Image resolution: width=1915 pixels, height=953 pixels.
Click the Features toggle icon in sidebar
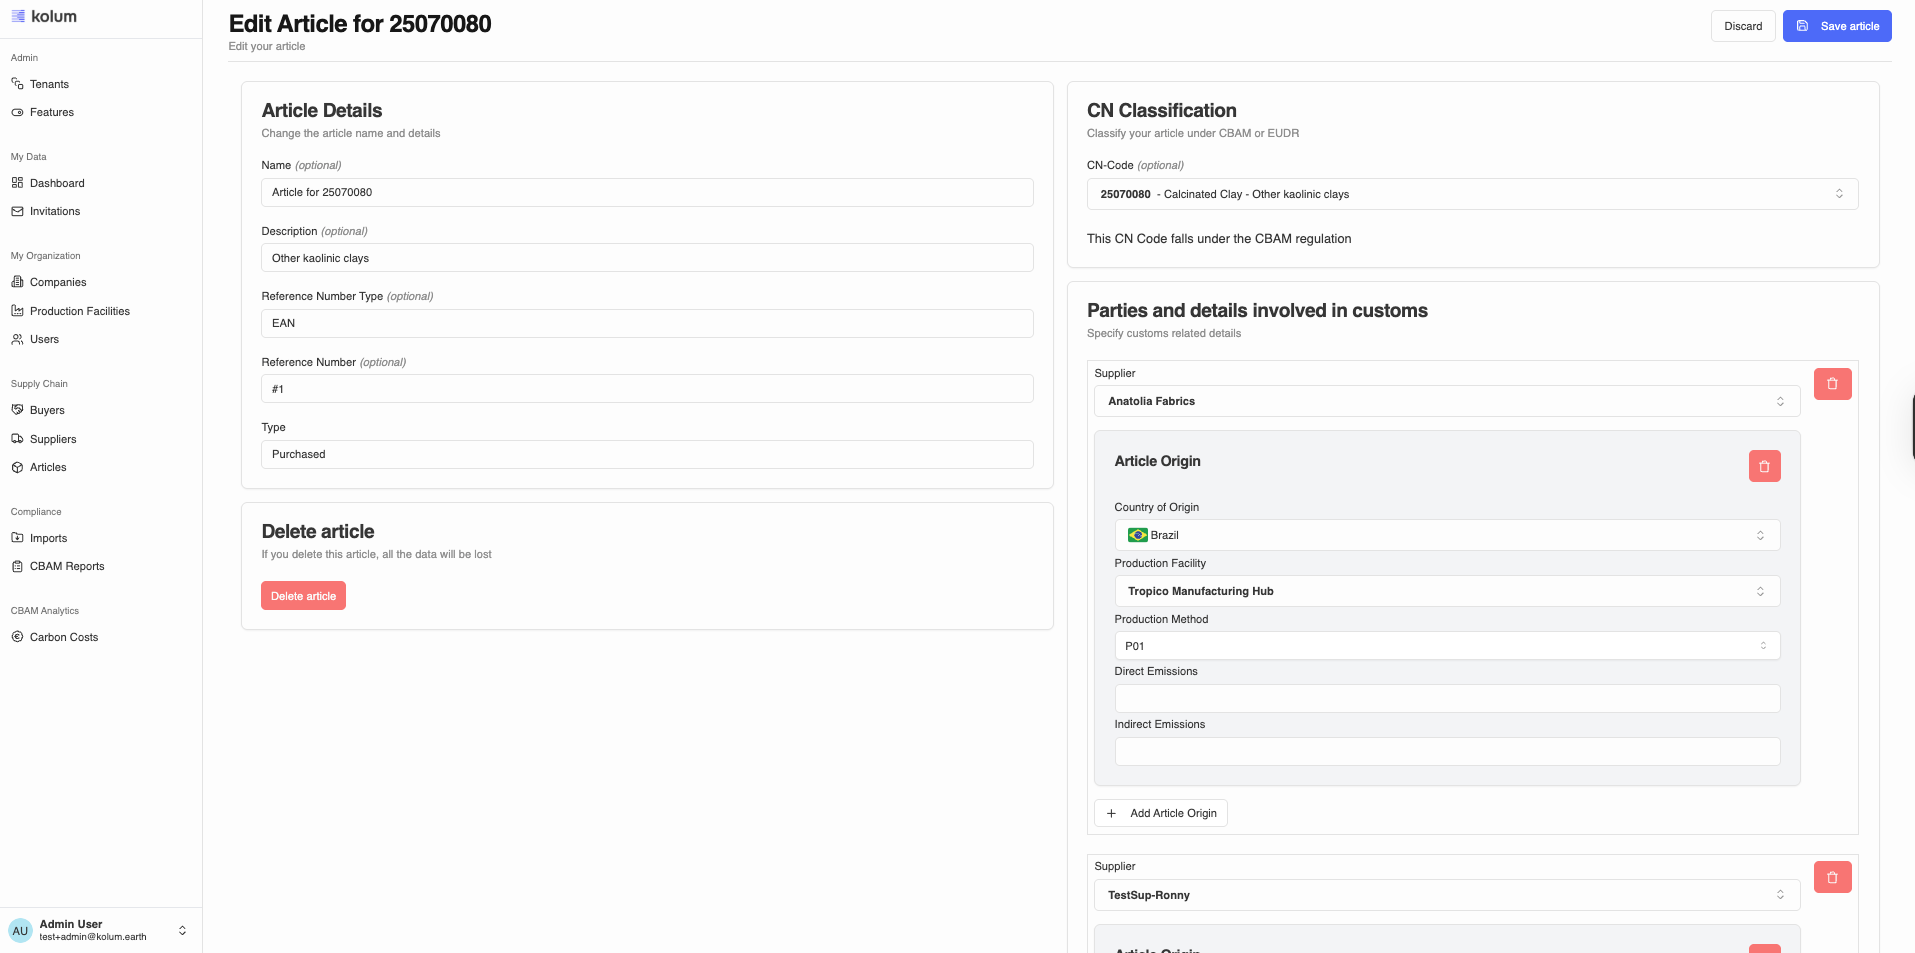coord(17,112)
